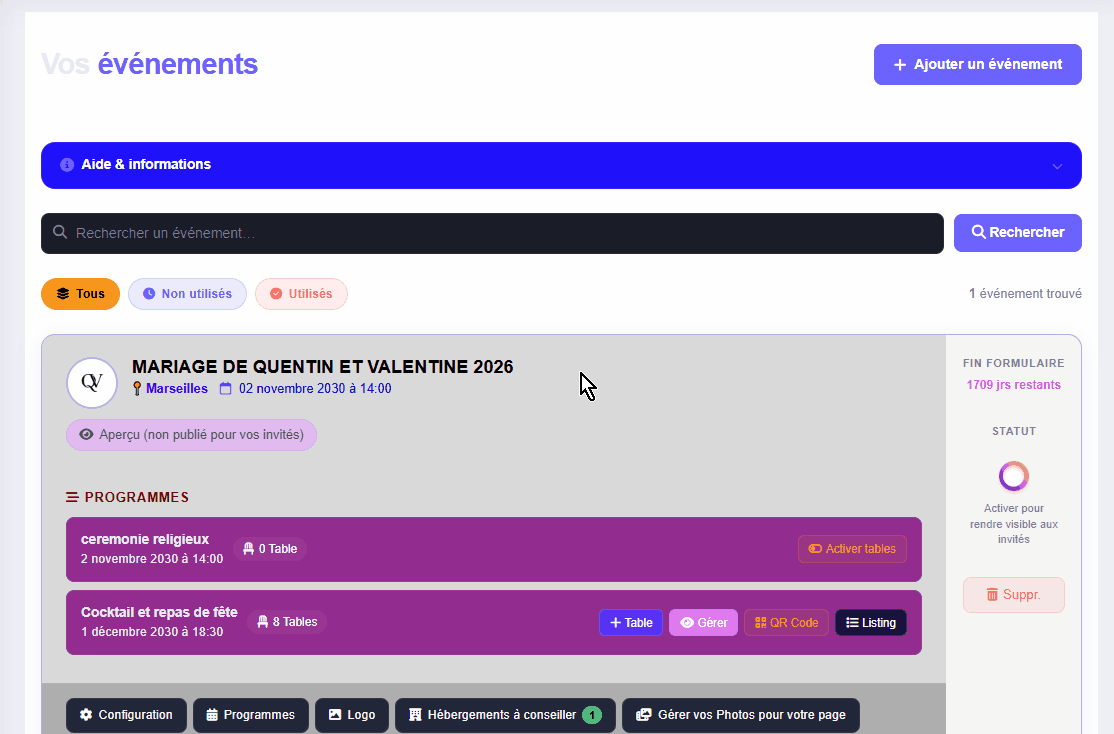
Task: Enable tables for ceremonie religieux
Action: [x=852, y=549]
